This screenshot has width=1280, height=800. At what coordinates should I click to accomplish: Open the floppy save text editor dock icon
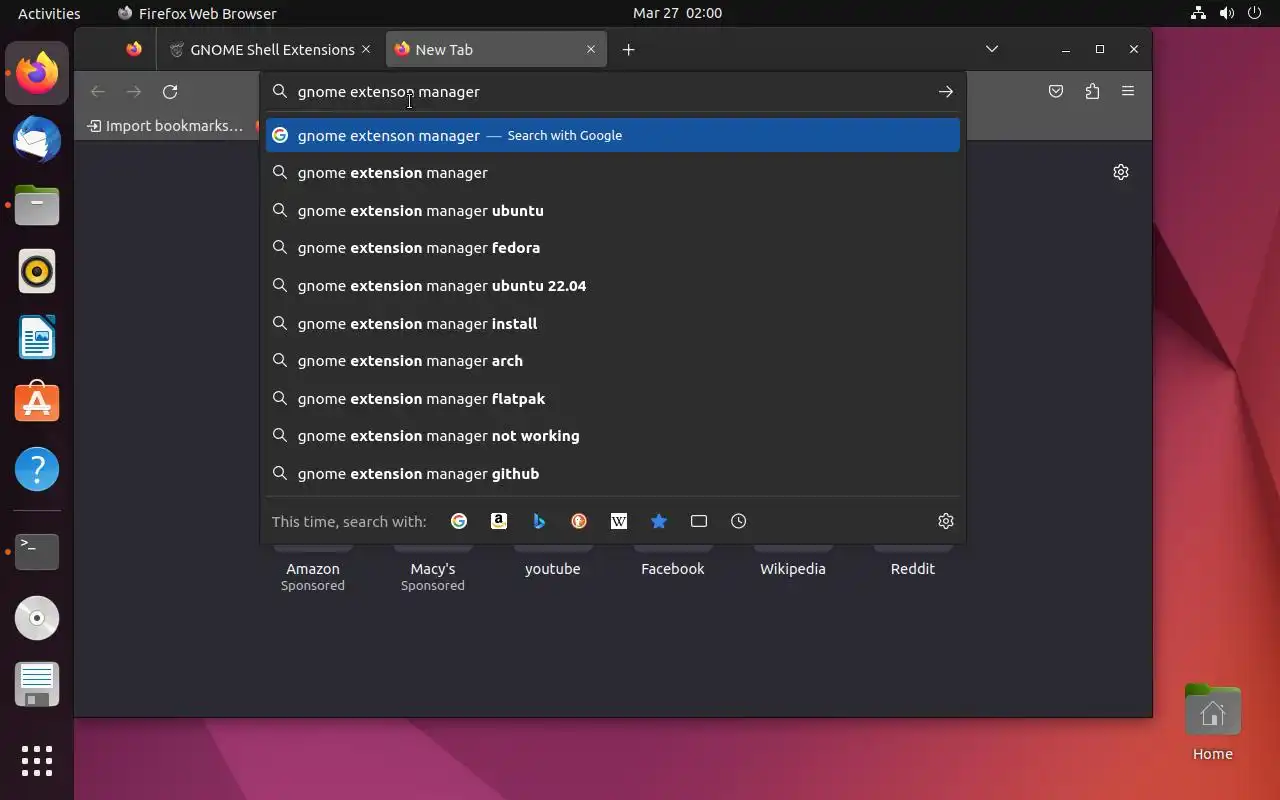coord(37,684)
